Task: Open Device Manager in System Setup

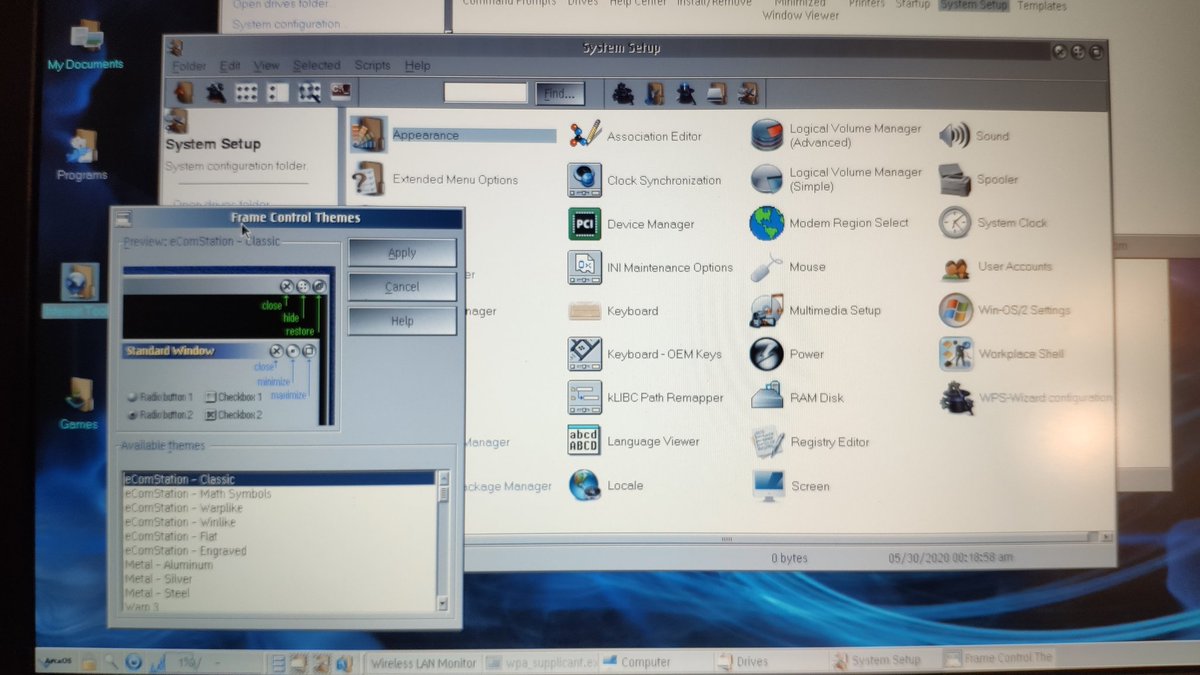Action: 585,224
